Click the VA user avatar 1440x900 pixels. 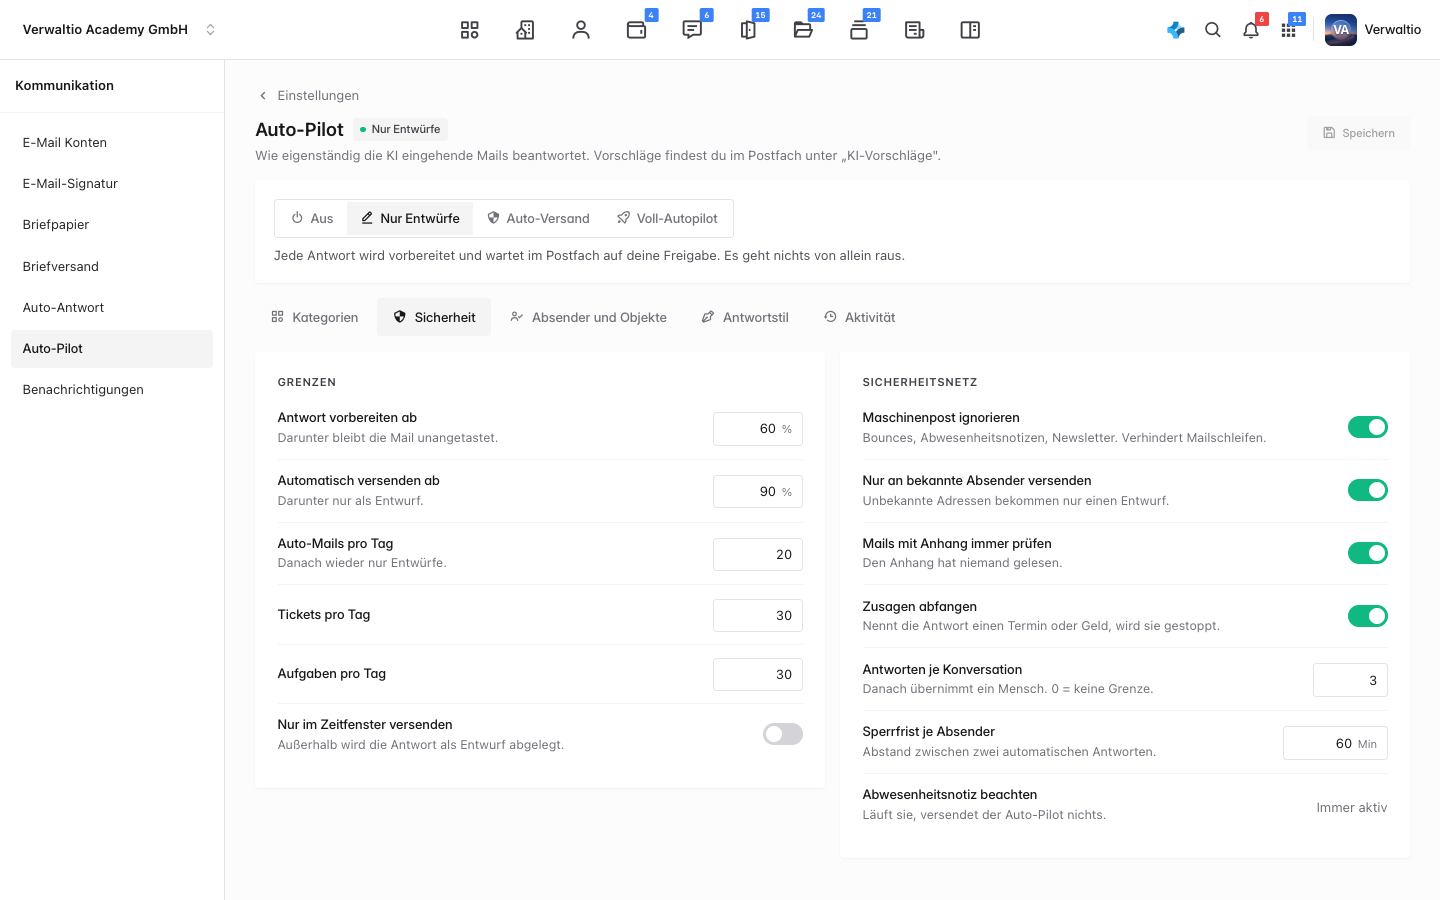(x=1341, y=30)
